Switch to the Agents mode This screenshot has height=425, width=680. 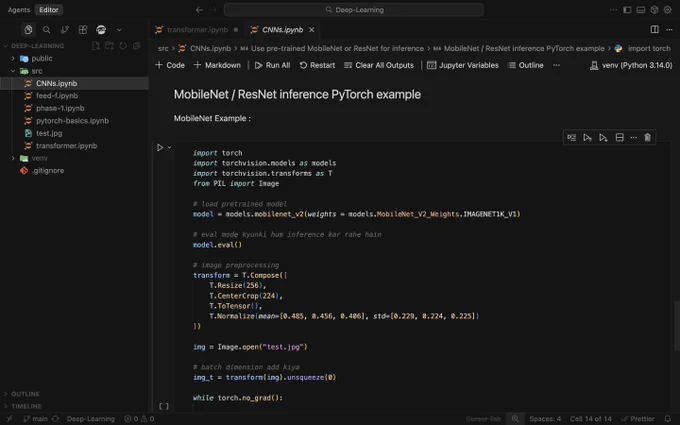19,10
